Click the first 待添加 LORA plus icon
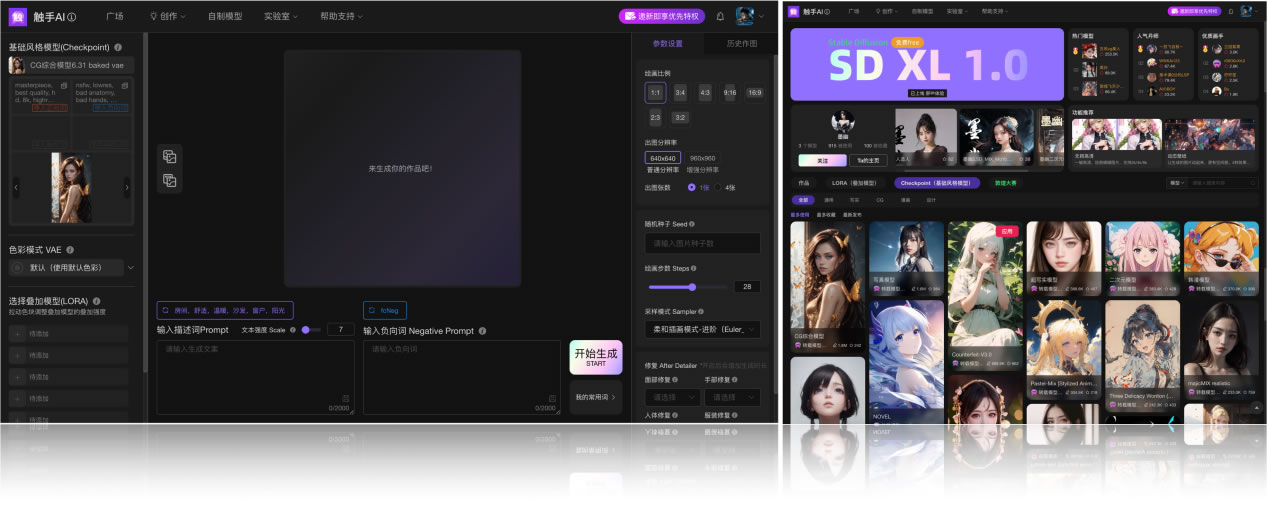Viewport: 1267px width, 507px height. pos(17,332)
